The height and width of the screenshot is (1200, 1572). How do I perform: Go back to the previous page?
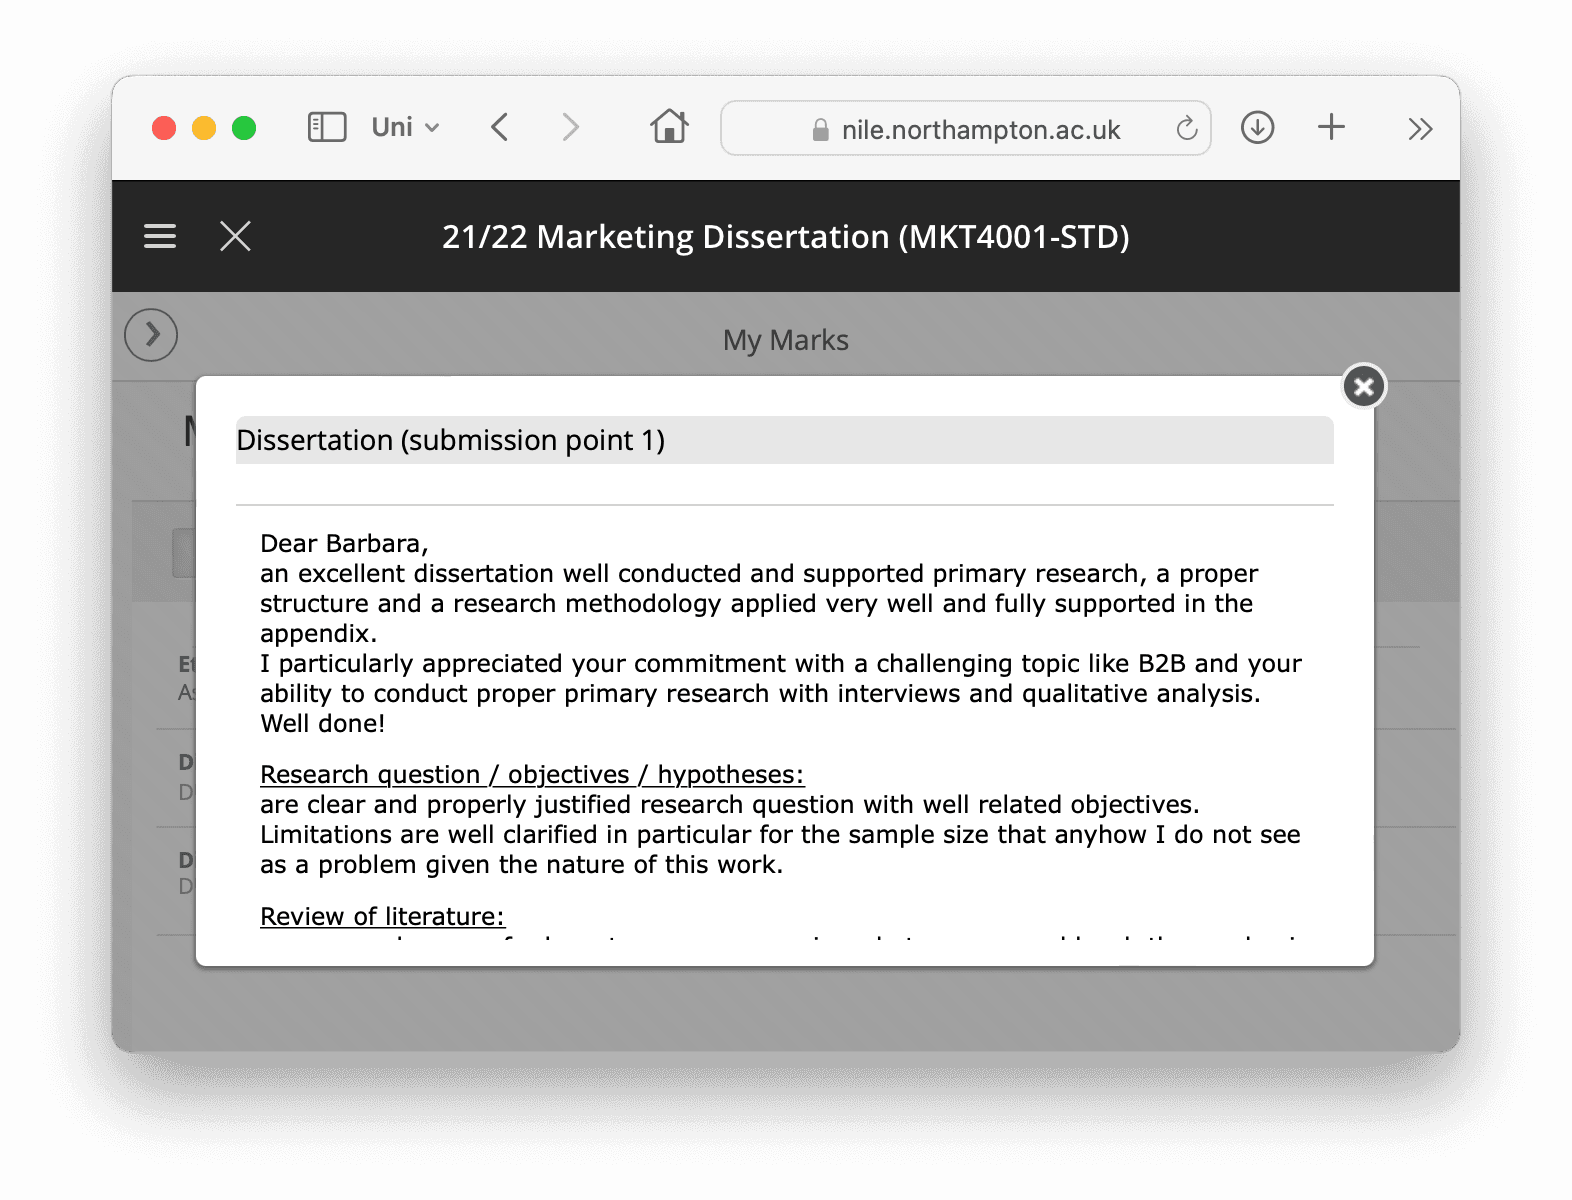point(500,127)
